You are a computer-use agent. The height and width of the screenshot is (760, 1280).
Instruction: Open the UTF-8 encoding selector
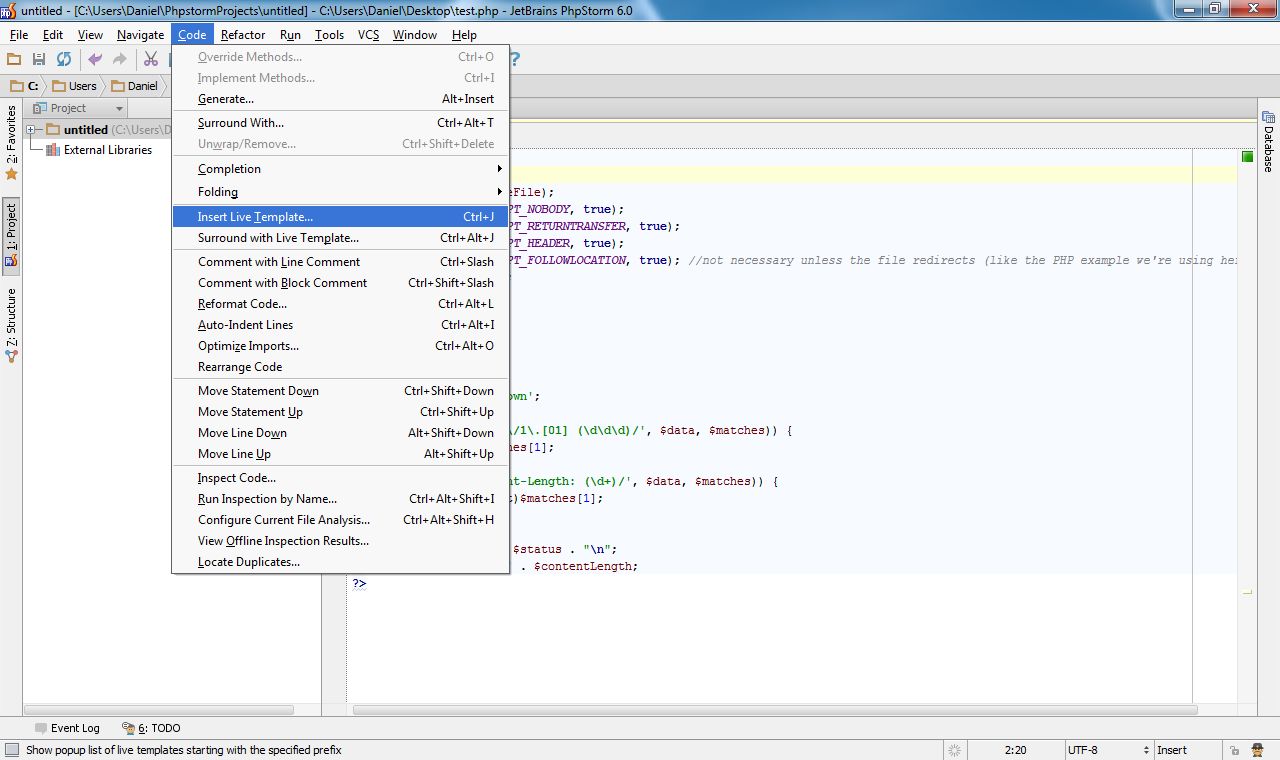pyautogui.click(x=1108, y=750)
